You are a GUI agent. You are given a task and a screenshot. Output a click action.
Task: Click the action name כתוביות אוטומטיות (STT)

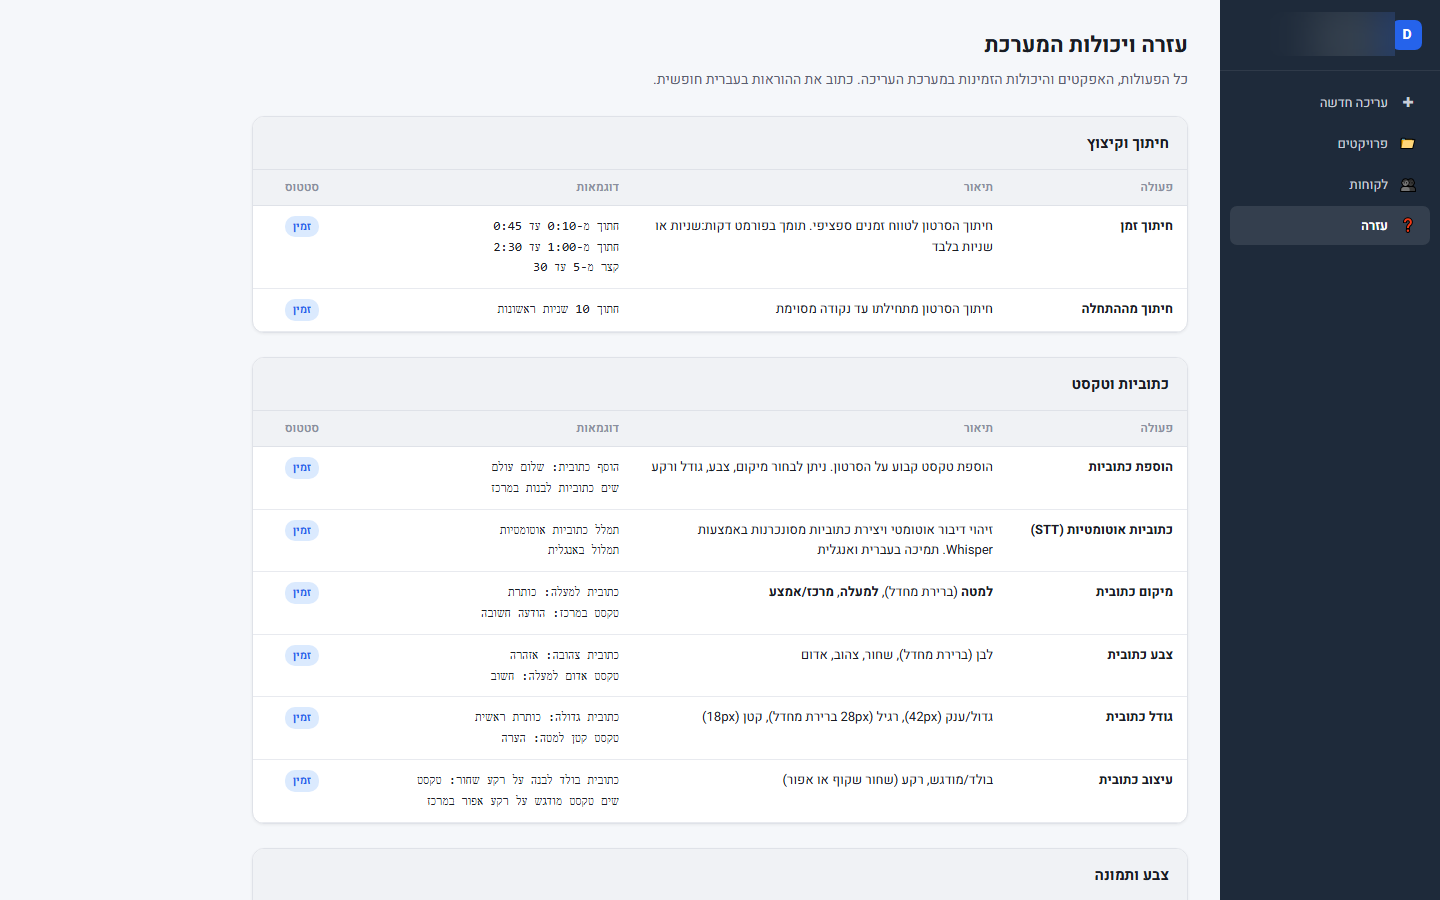(x=1102, y=530)
